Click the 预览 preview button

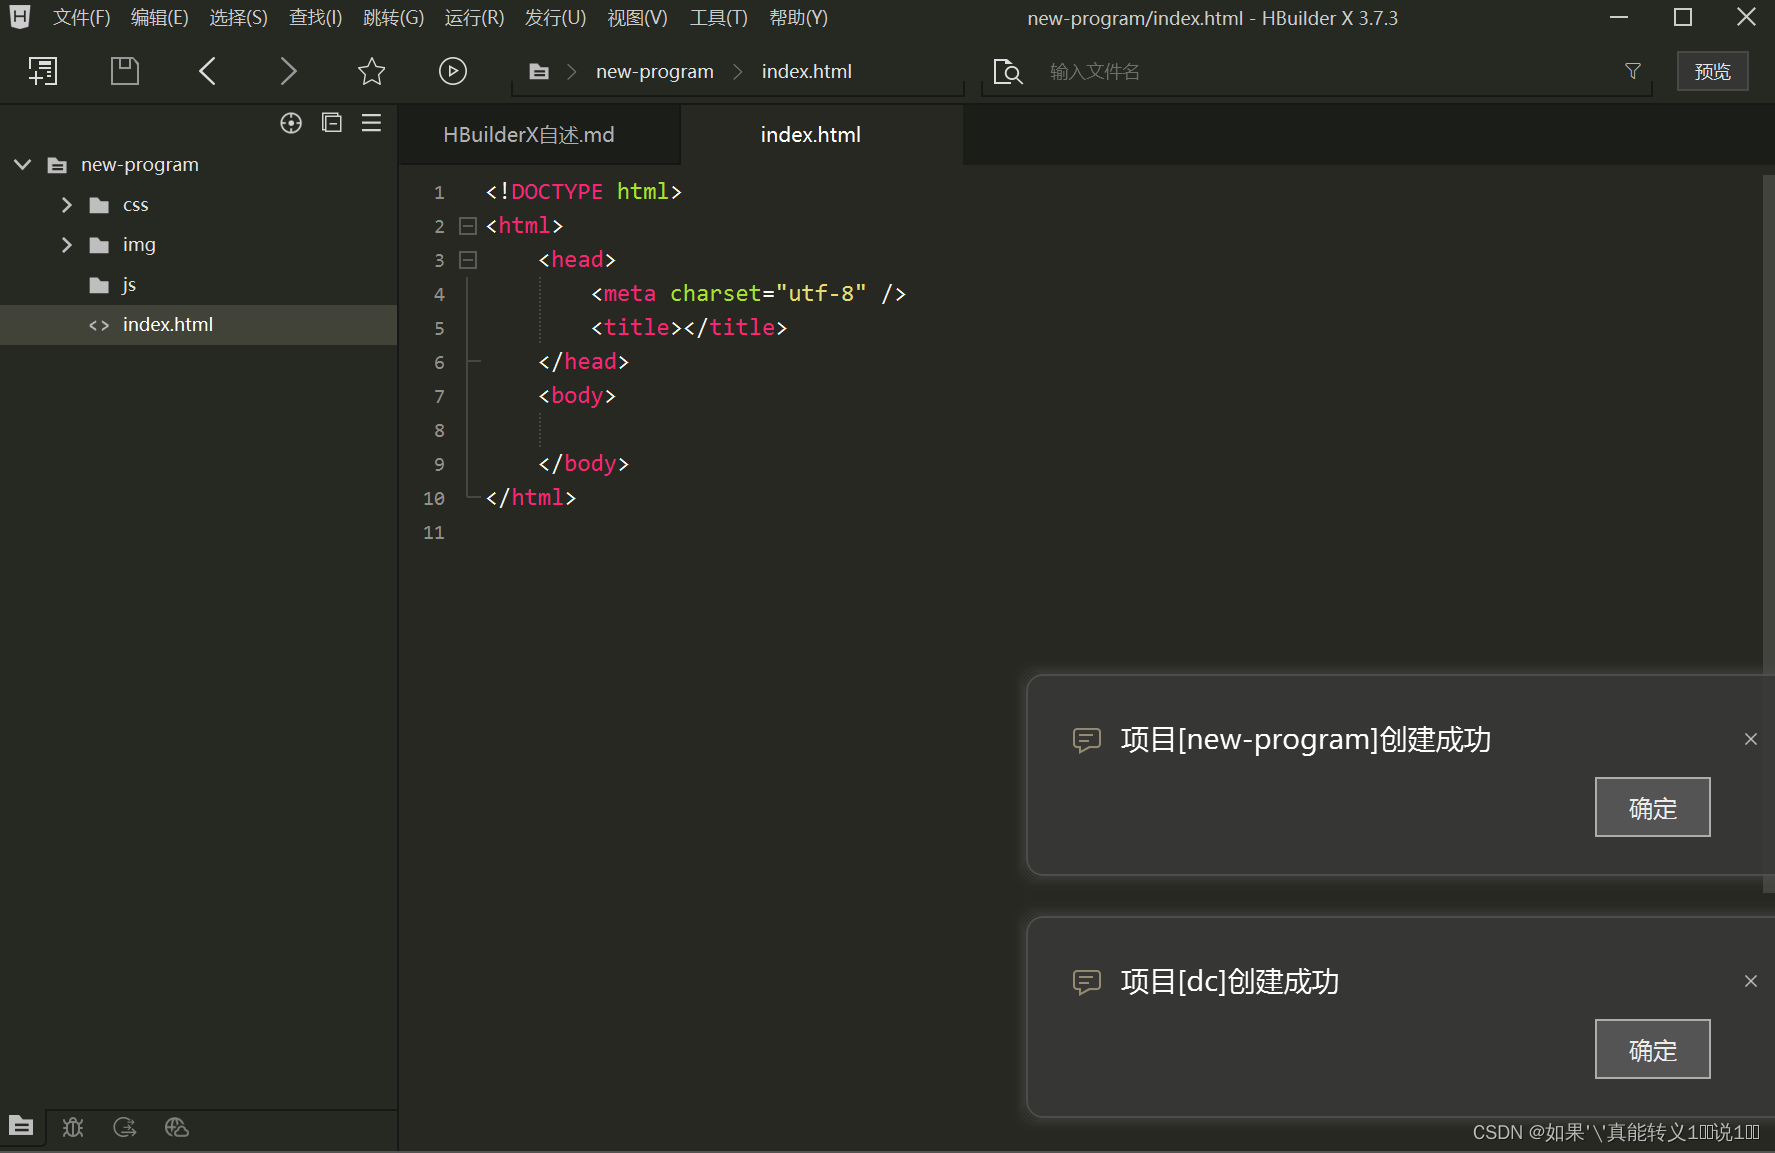1712,71
